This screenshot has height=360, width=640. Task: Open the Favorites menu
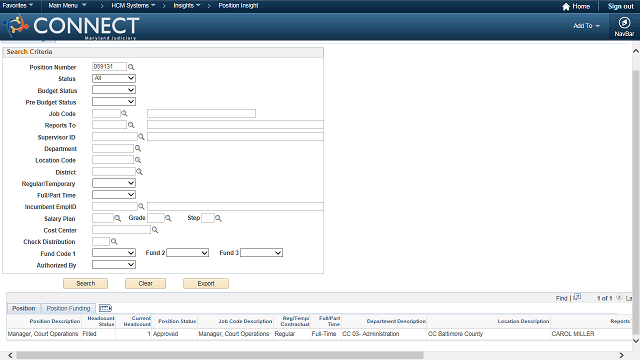(x=18, y=6)
